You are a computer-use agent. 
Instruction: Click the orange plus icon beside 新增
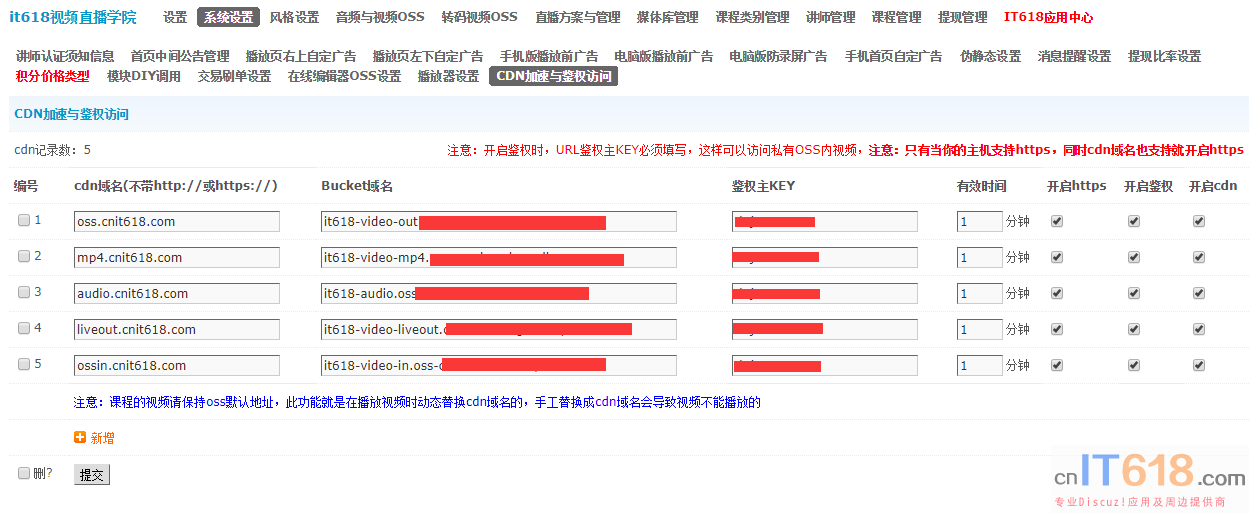pyautogui.click(x=80, y=438)
